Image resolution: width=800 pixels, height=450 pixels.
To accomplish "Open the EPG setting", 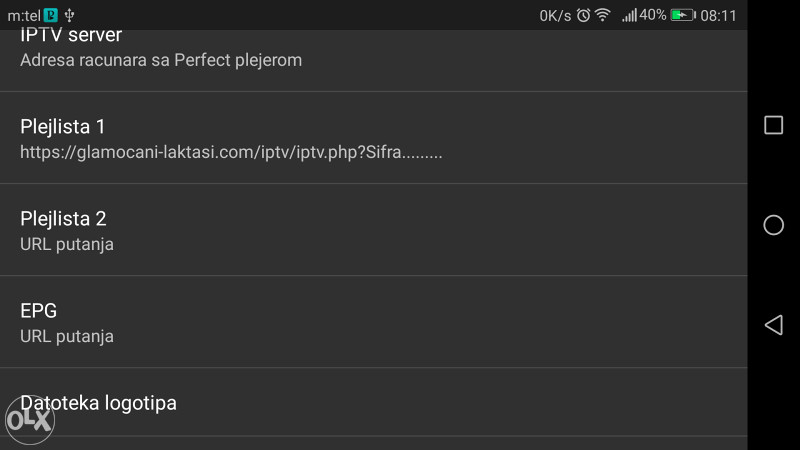I will [373, 321].
